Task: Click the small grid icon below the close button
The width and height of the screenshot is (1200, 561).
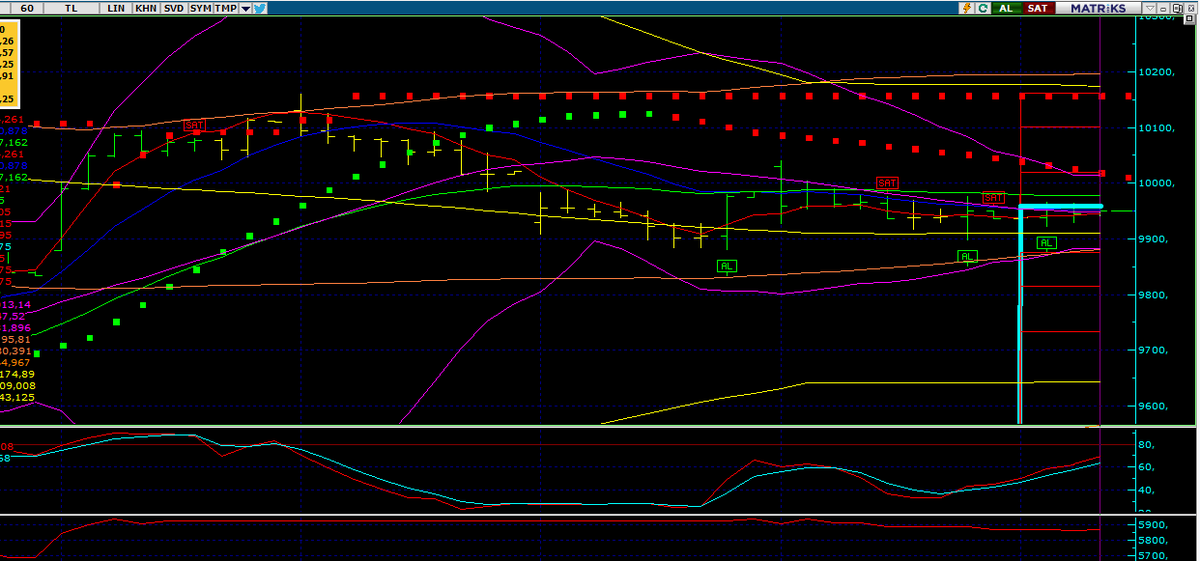Action: click(x=1189, y=18)
